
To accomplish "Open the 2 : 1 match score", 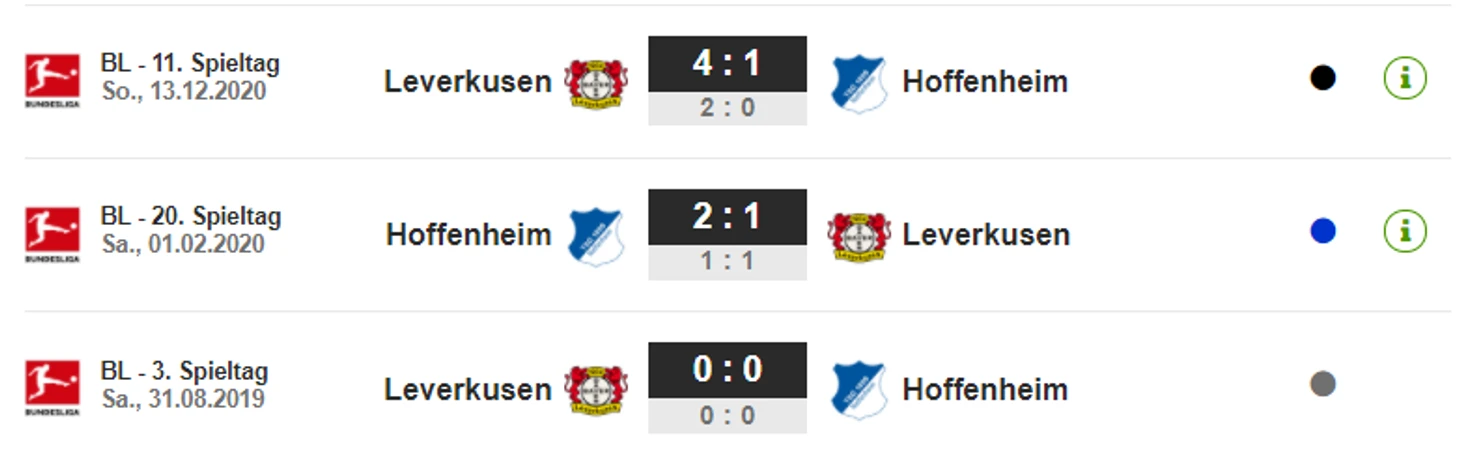I will point(727,217).
